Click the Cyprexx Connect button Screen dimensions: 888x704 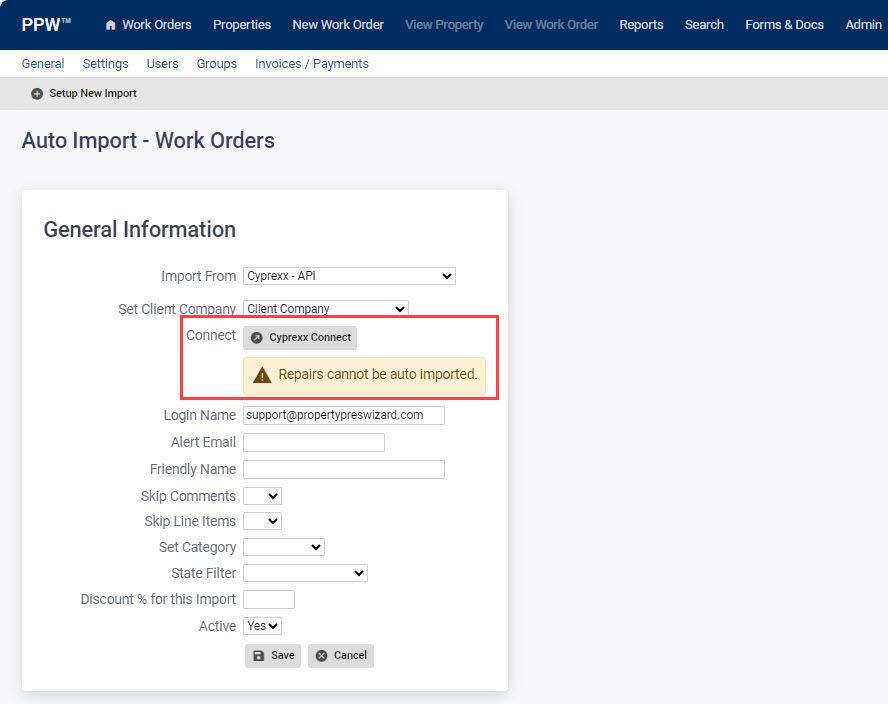point(299,337)
